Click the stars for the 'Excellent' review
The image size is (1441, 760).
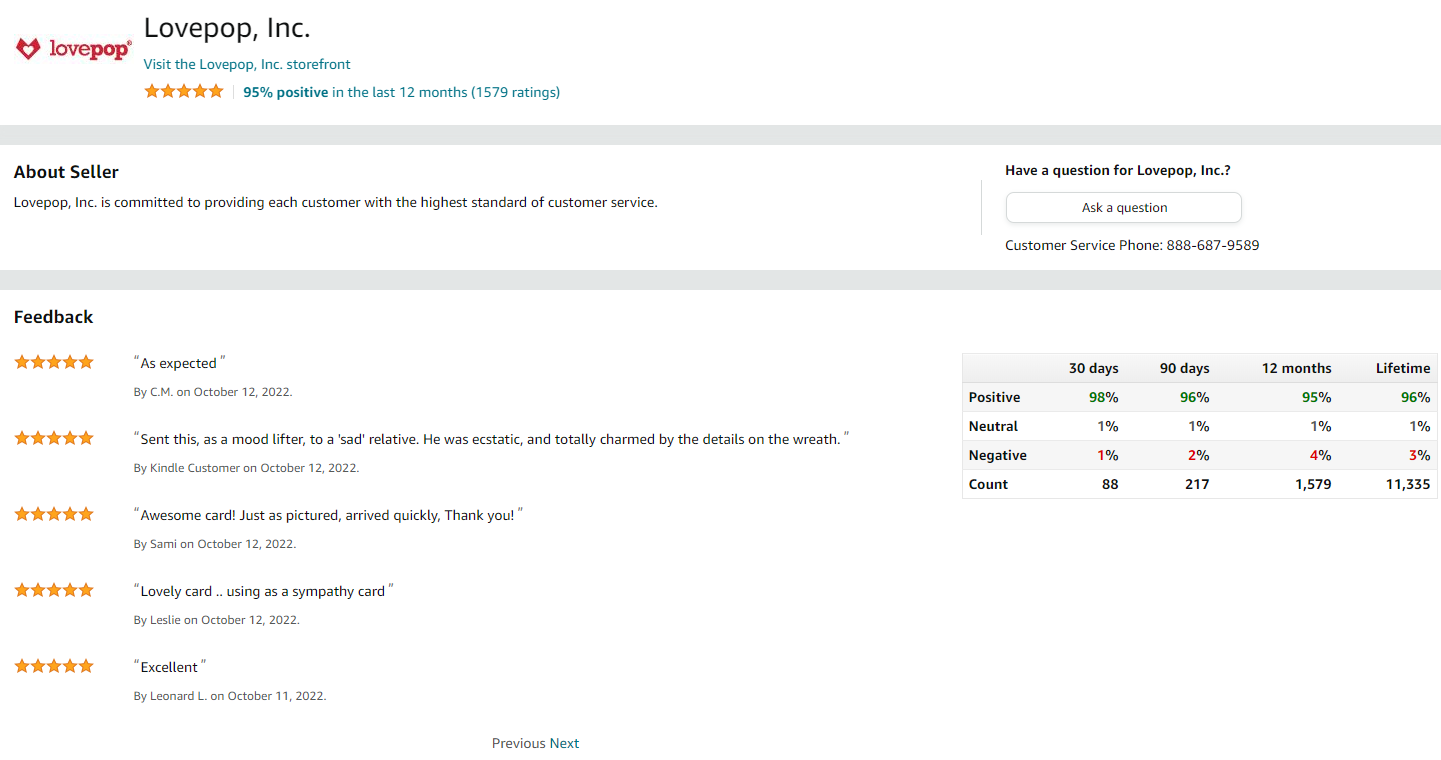click(x=54, y=666)
